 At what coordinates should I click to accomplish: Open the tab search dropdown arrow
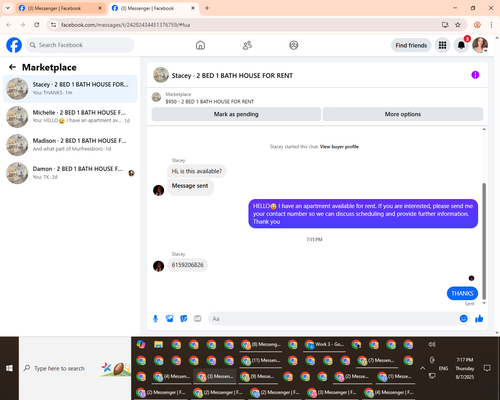pos(8,8)
